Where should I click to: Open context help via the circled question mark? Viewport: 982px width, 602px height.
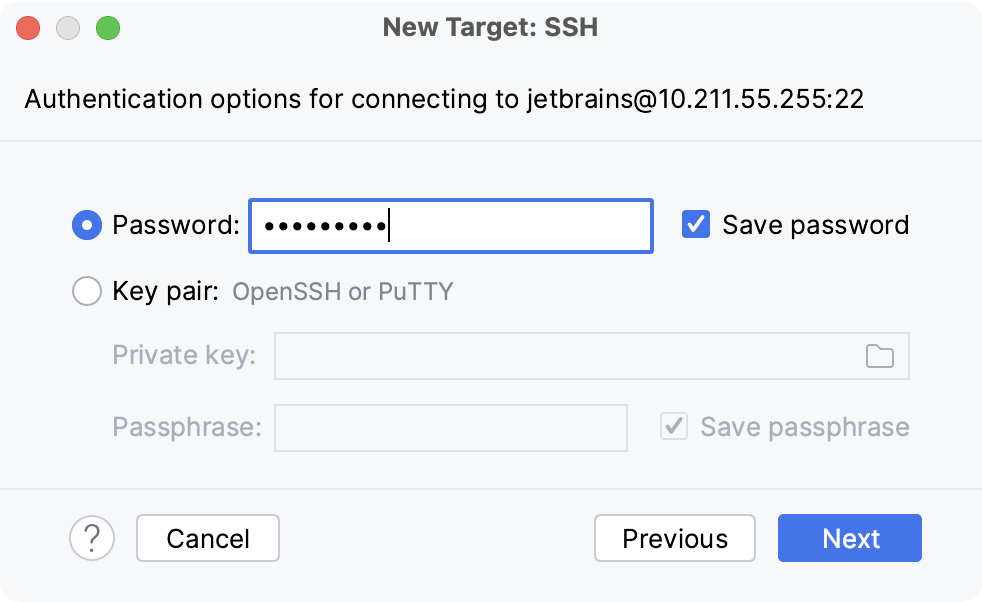[91, 538]
